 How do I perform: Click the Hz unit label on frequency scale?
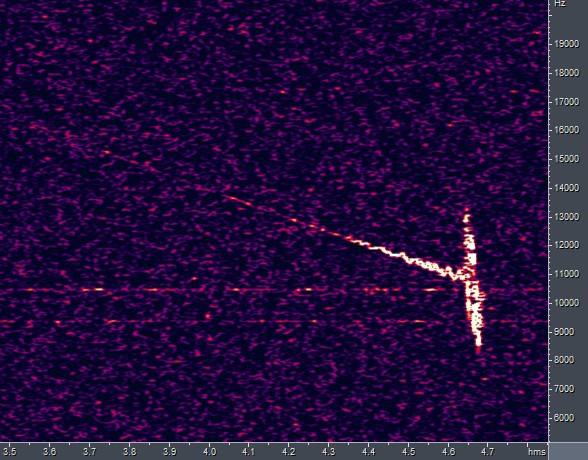(560, 3)
